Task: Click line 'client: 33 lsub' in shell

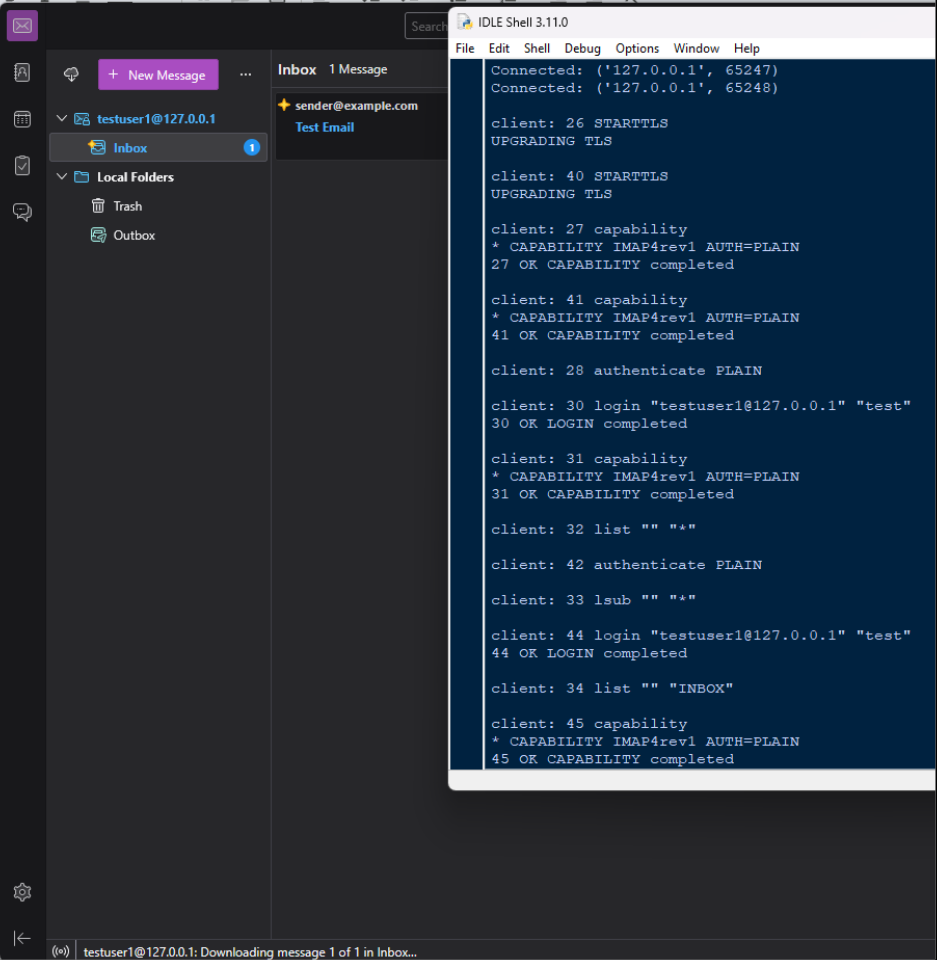Action: click(593, 600)
